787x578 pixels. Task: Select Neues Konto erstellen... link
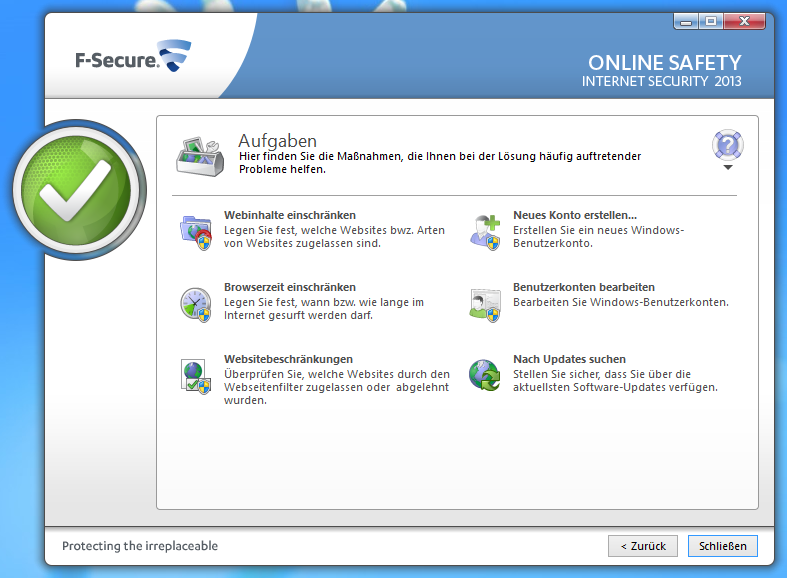tap(575, 215)
